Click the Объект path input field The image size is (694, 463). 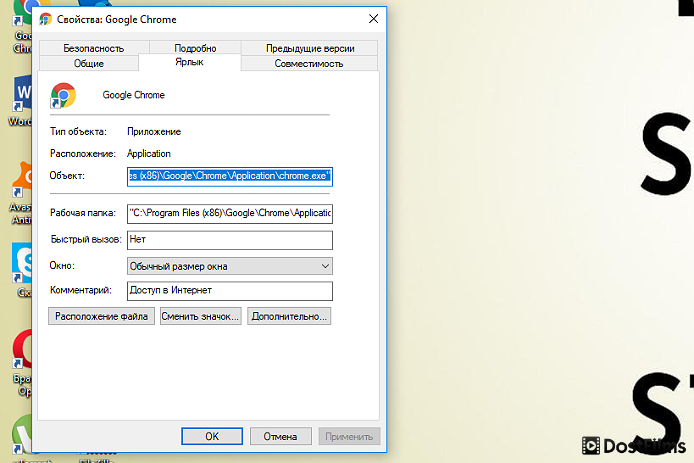(x=230, y=176)
